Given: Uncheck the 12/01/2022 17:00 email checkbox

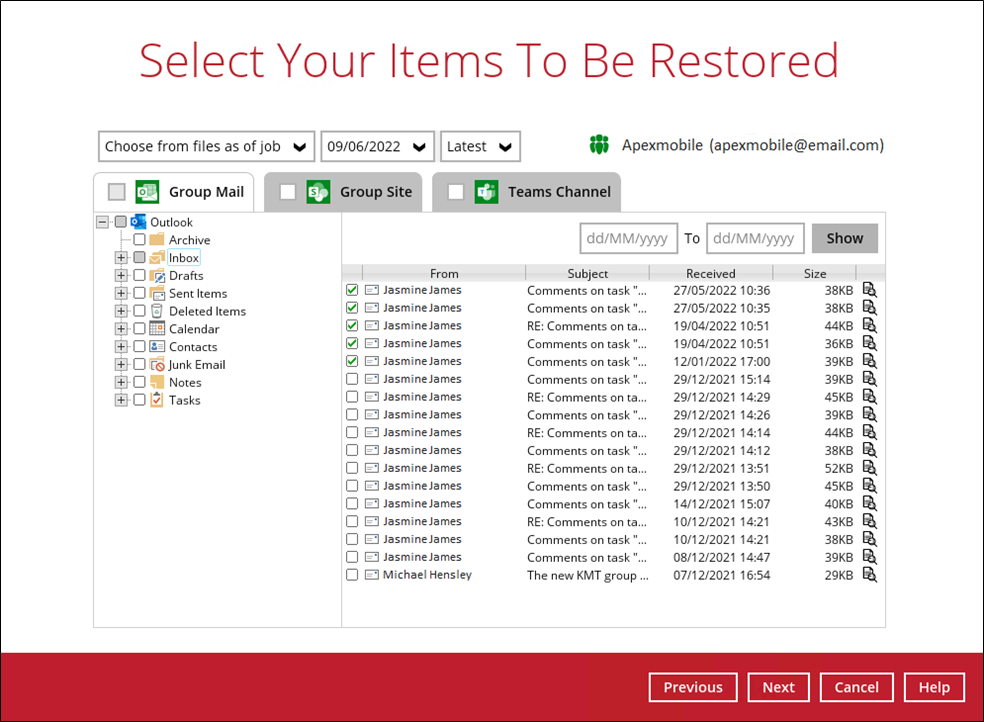Looking at the screenshot, I should coord(352,361).
